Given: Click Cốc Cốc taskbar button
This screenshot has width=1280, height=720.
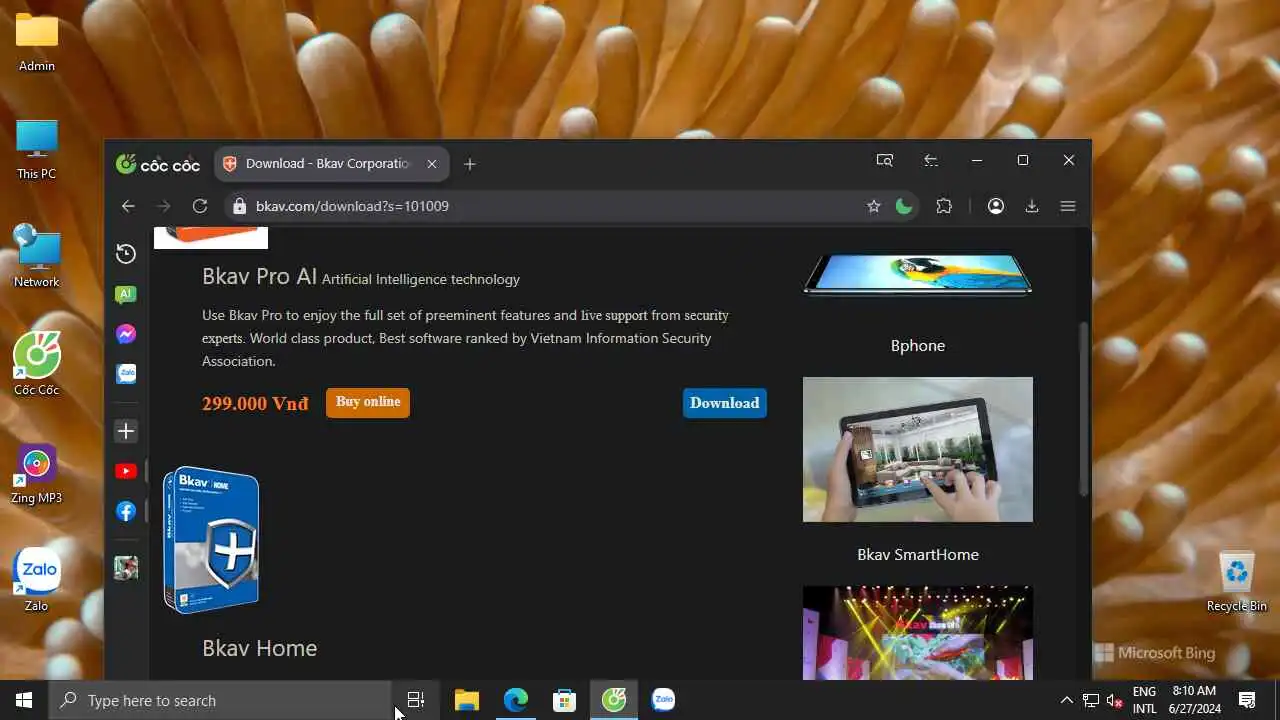Looking at the screenshot, I should pos(614,700).
